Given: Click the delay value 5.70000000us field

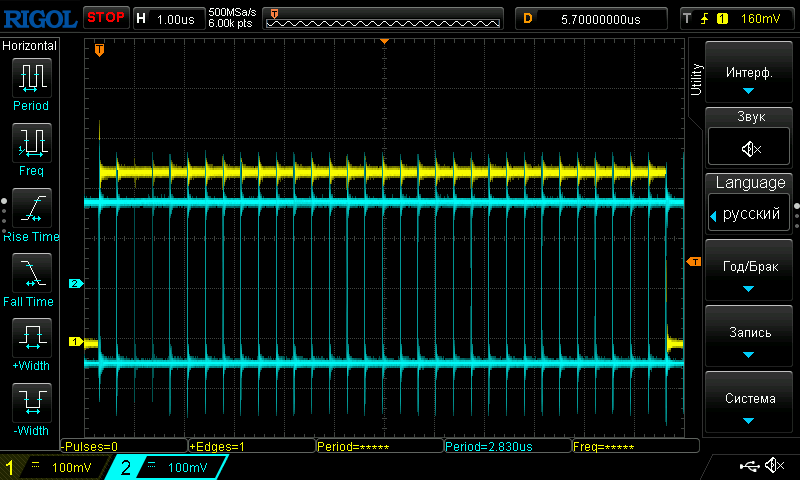Looking at the screenshot, I should [x=592, y=18].
